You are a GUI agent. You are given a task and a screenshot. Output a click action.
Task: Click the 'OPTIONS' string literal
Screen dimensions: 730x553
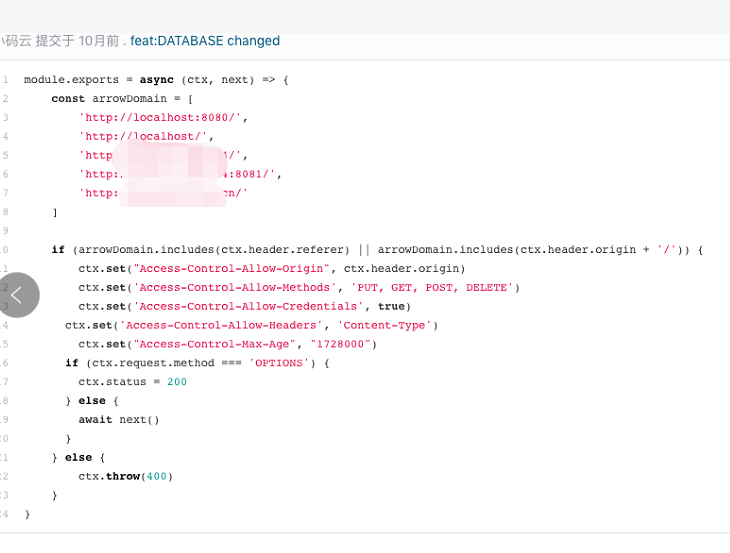(x=276, y=363)
